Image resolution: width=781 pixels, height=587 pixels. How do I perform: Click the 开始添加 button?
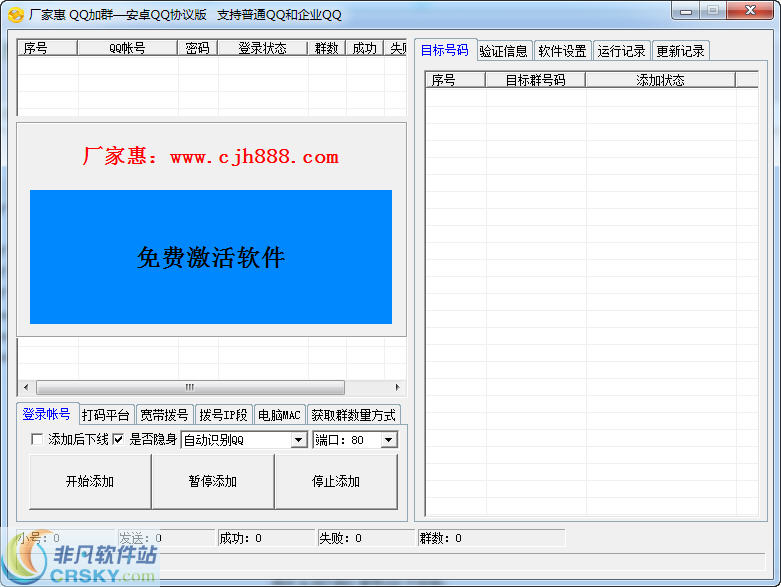(x=90, y=481)
